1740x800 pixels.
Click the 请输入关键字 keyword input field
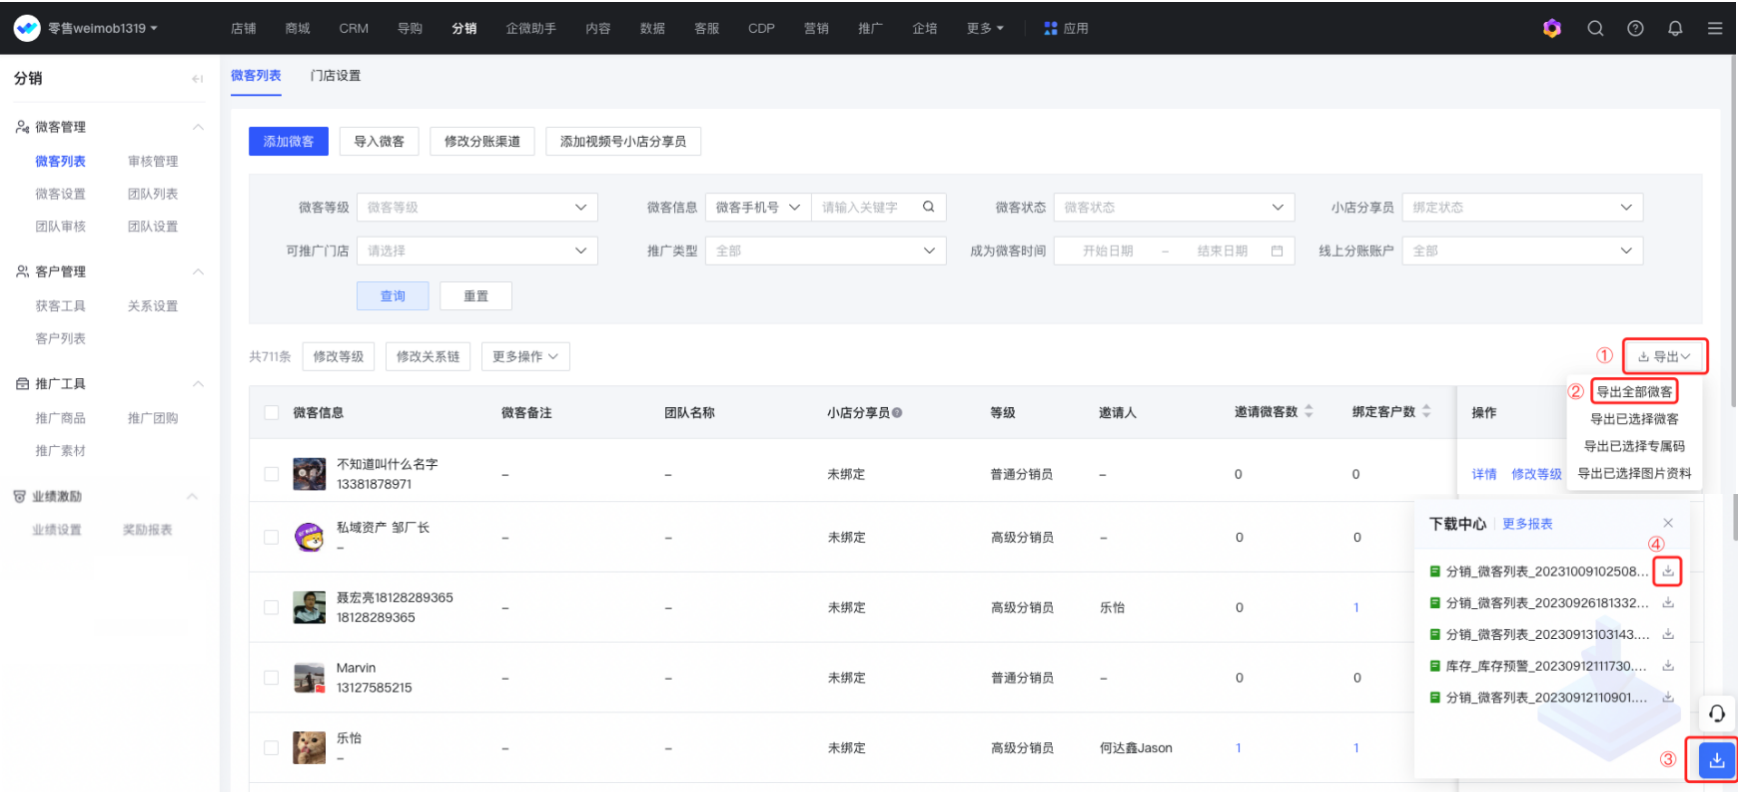tap(866, 207)
